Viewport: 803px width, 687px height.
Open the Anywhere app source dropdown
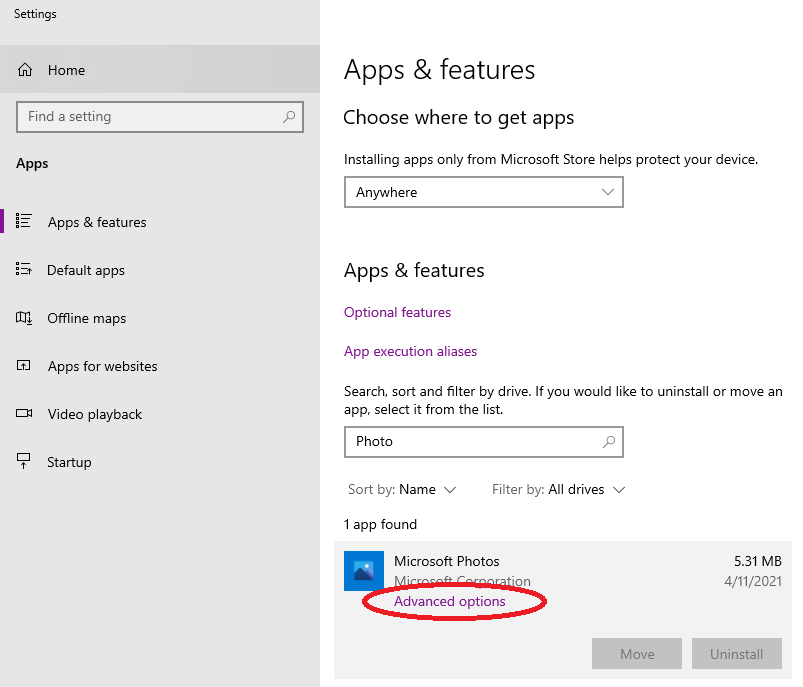[484, 192]
